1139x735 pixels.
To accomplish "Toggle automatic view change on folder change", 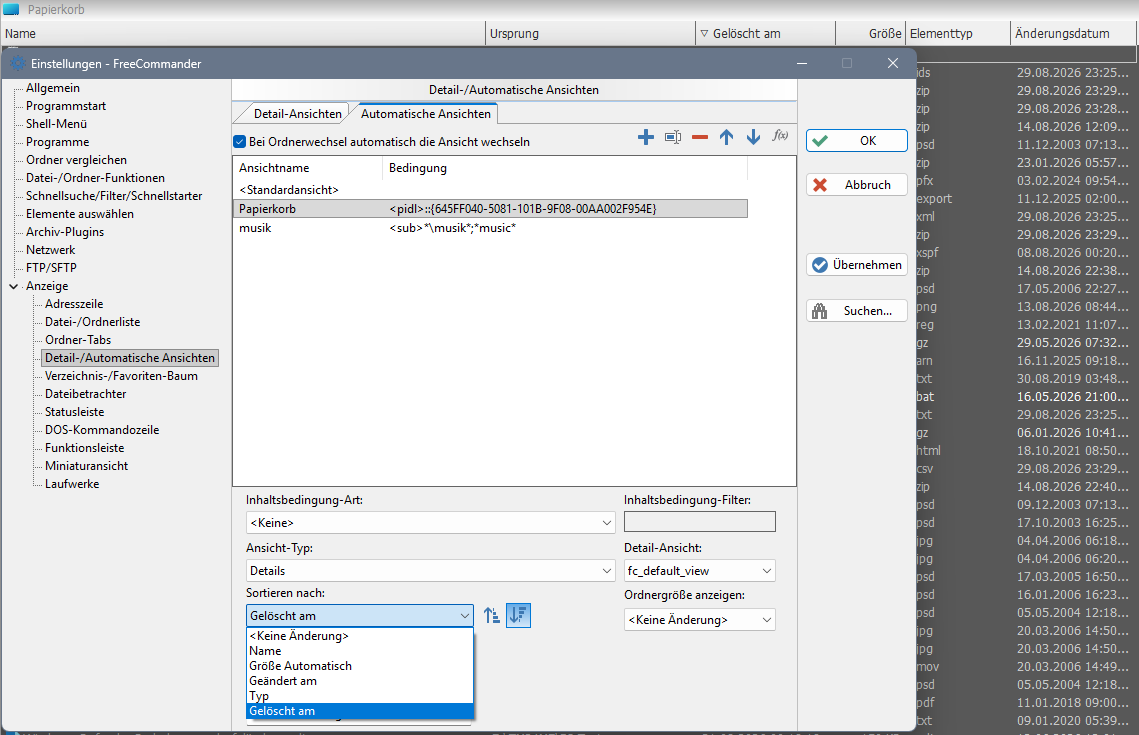I will (240, 142).
